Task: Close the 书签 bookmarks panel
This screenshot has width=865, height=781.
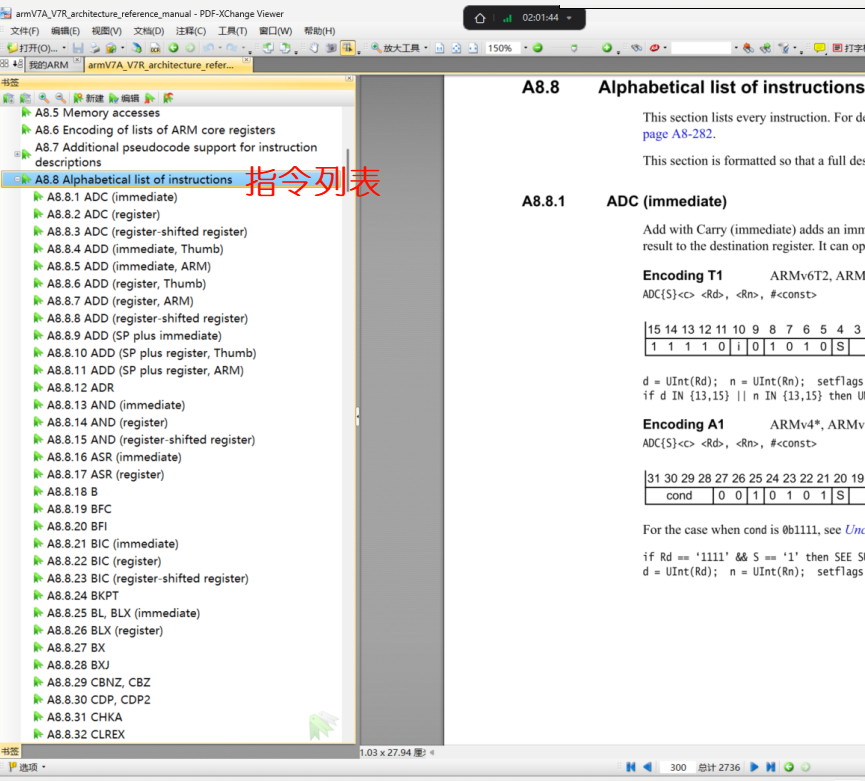Action: pos(349,79)
